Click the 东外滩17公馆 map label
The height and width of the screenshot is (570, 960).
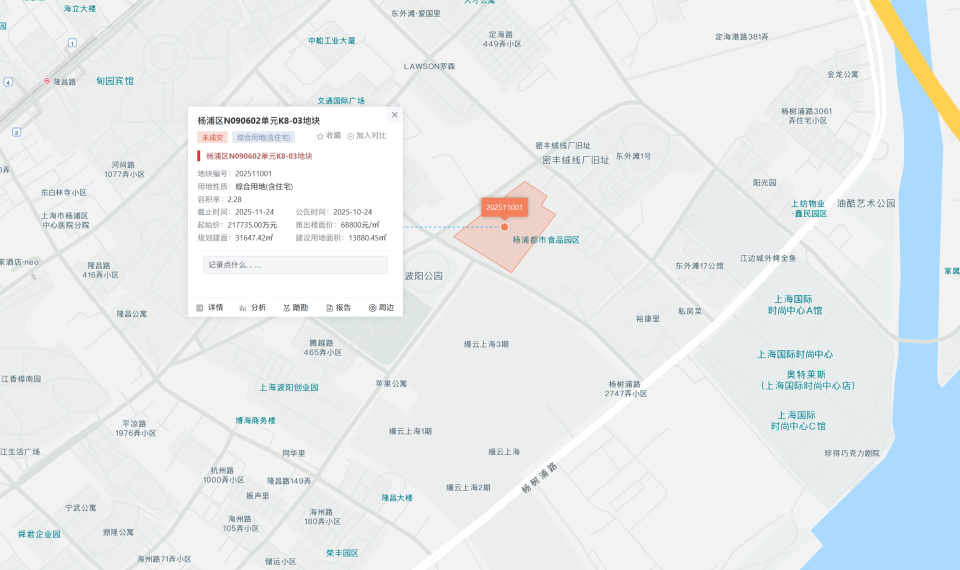coord(699,266)
